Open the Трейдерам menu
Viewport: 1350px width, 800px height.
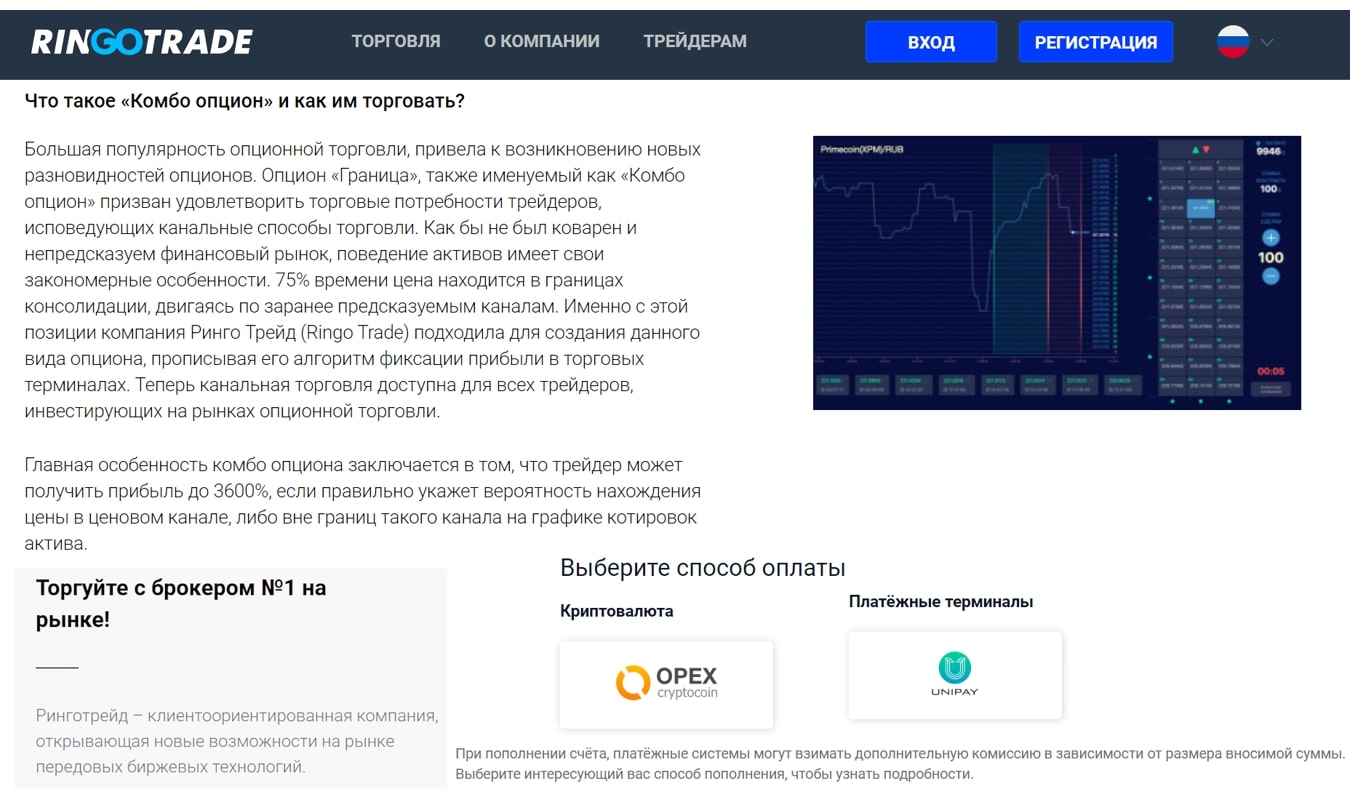tap(695, 41)
